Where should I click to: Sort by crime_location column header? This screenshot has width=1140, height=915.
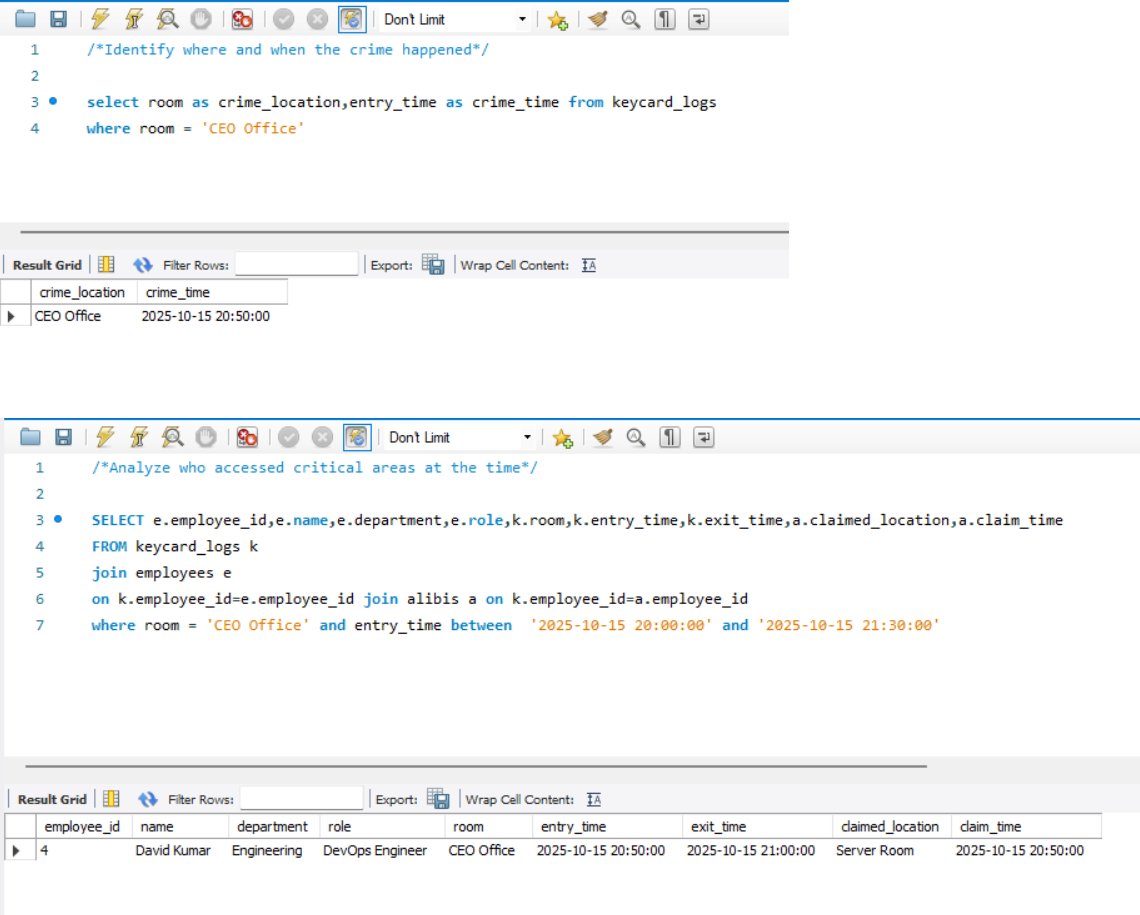coord(84,292)
